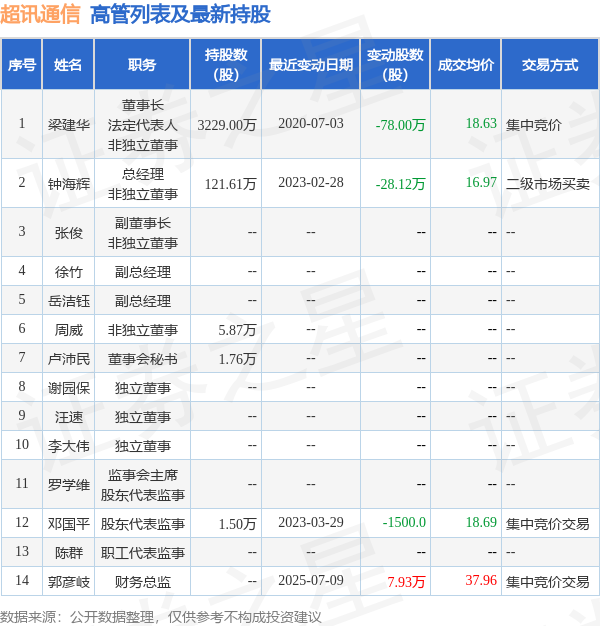Click the average price 16.97
The height and width of the screenshot is (626, 600).
tap(481, 182)
